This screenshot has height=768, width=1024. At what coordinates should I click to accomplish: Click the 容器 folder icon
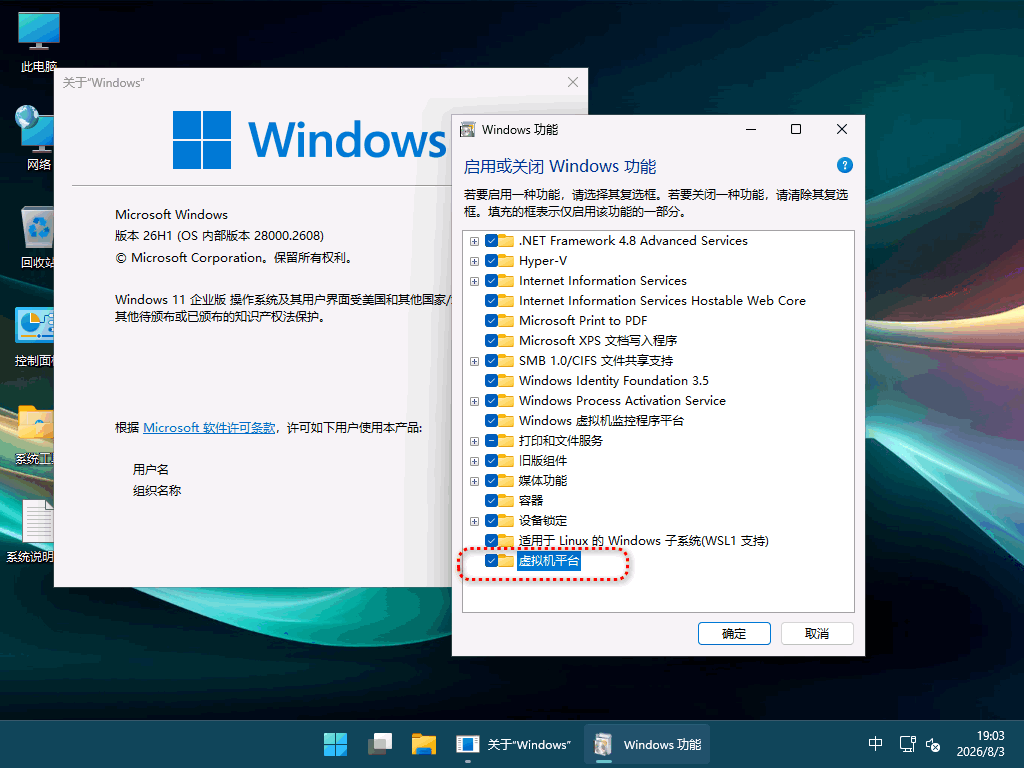tap(506, 500)
